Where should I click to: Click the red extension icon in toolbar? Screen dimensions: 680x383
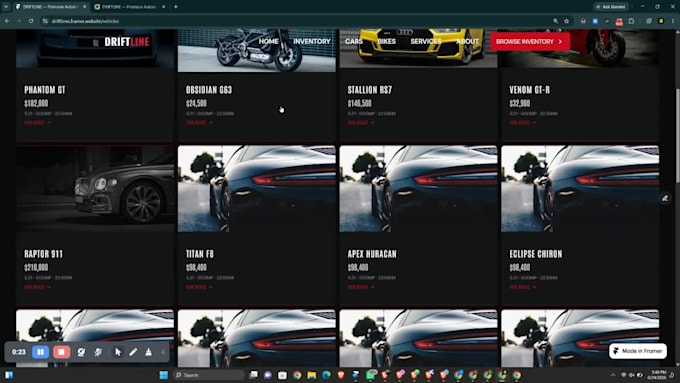[x=619, y=21]
